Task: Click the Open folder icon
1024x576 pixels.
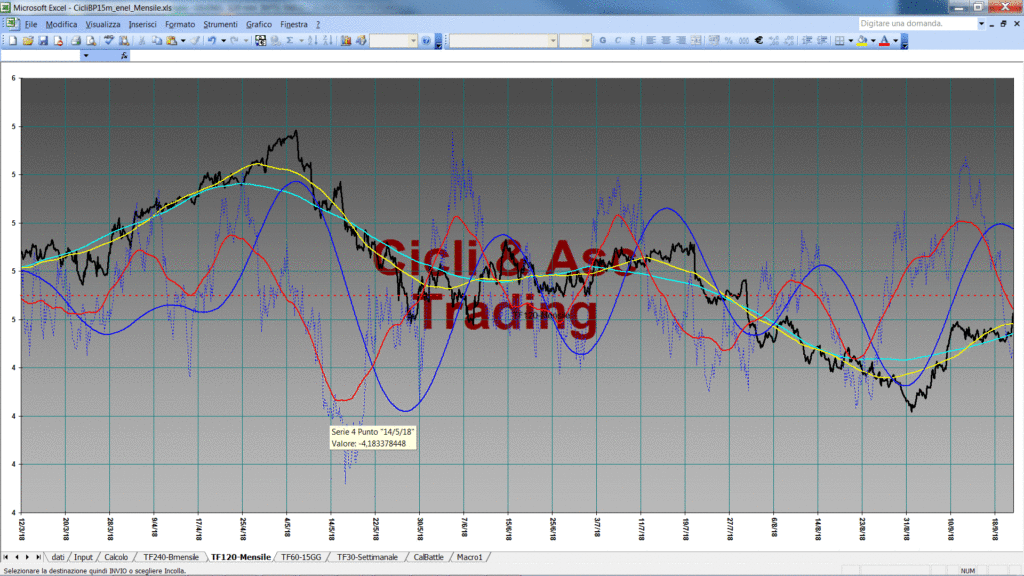Action: click(28, 40)
